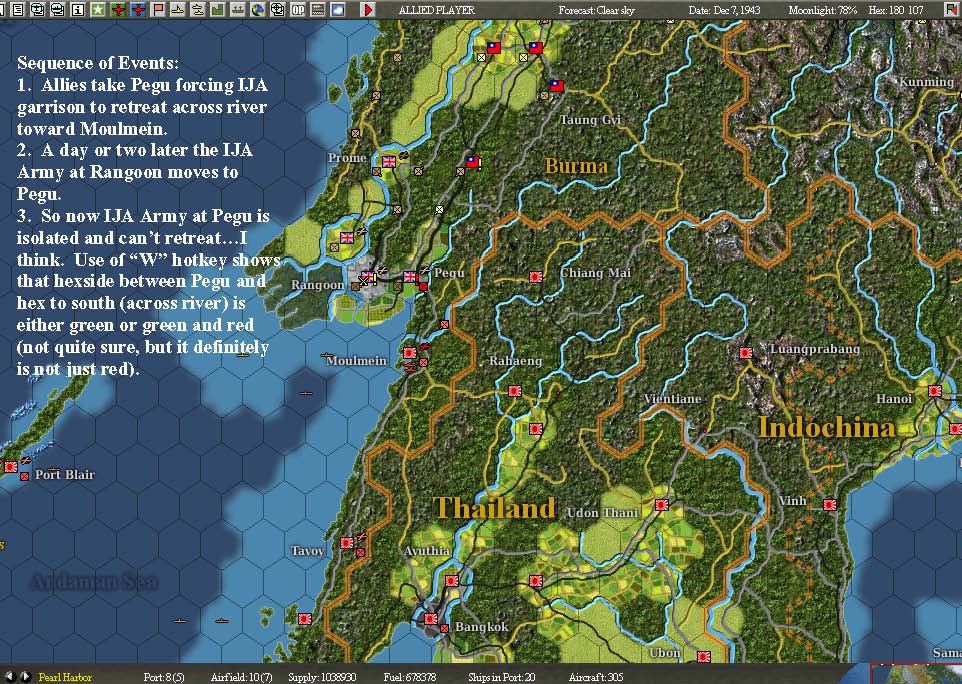Click red aircraft on green background icon
The height and width of the screenshot is (684, 962).
click(x=118, y=10)
